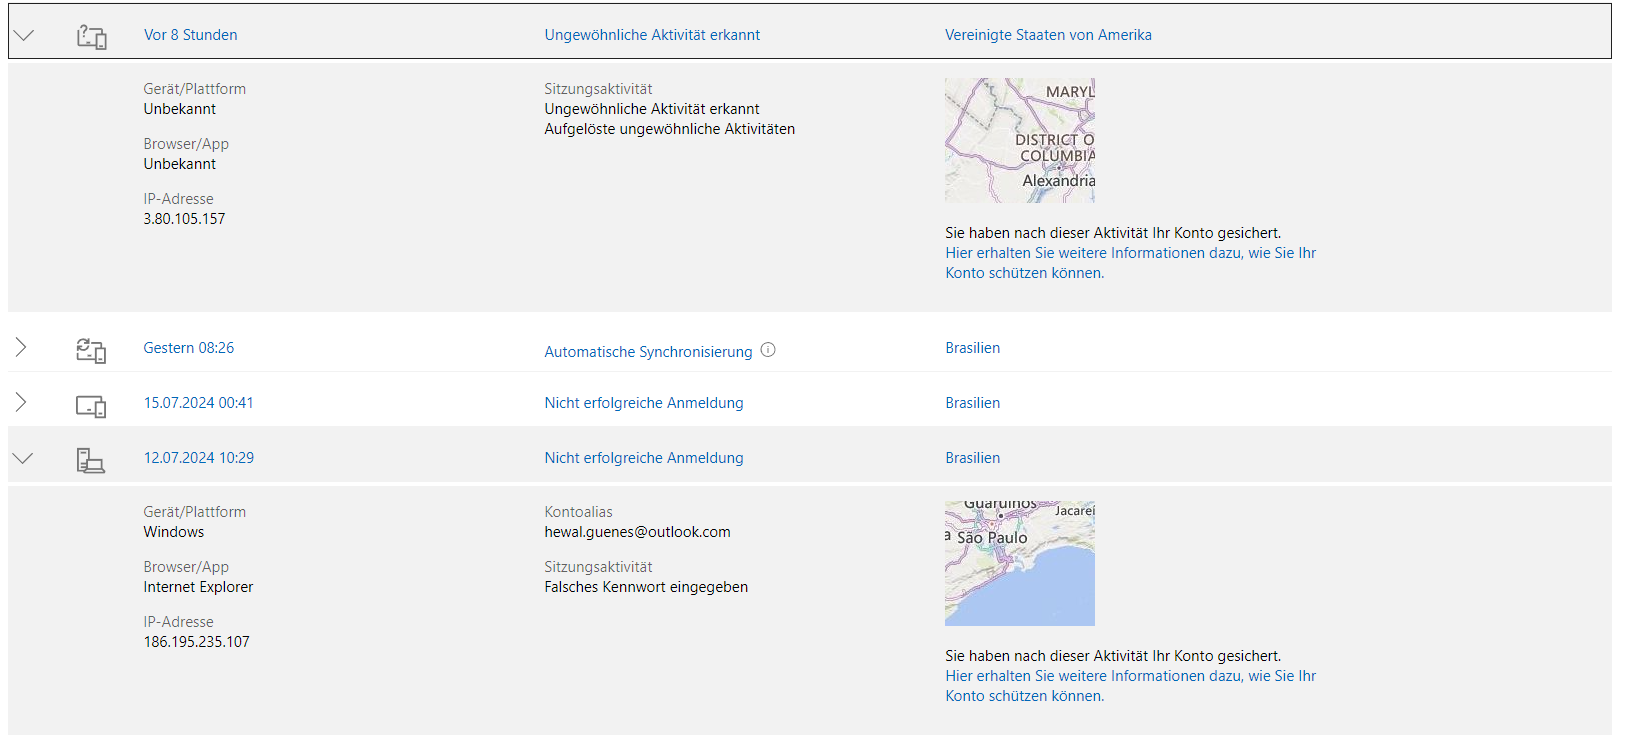
Task: Open the 'Vor 8 Stunden' timestamp link
Action: tap(190, 35)
